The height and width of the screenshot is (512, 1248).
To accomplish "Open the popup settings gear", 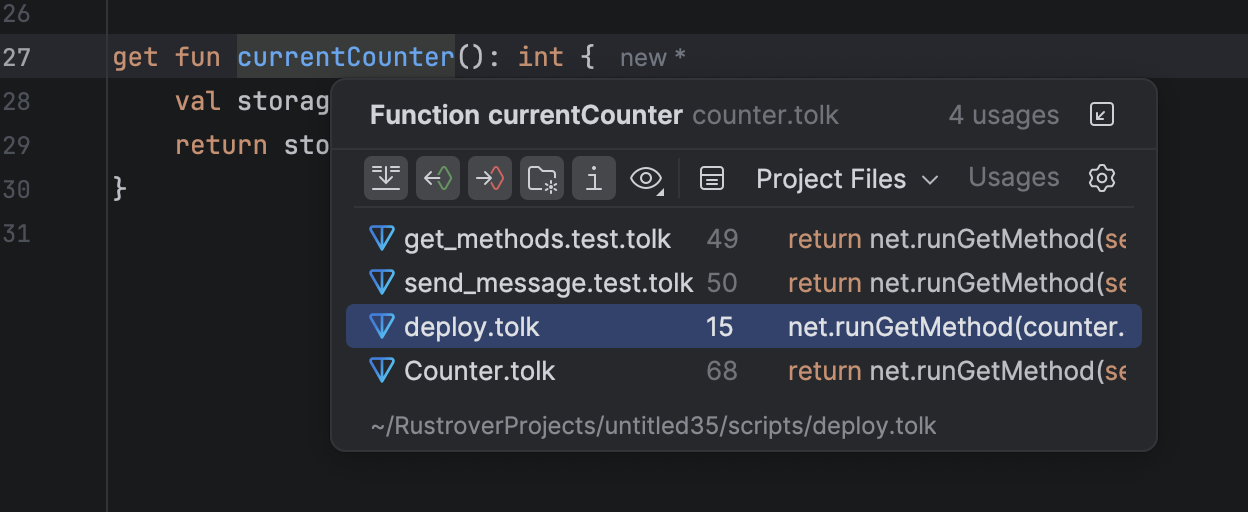I will [x=1101, y=179].
